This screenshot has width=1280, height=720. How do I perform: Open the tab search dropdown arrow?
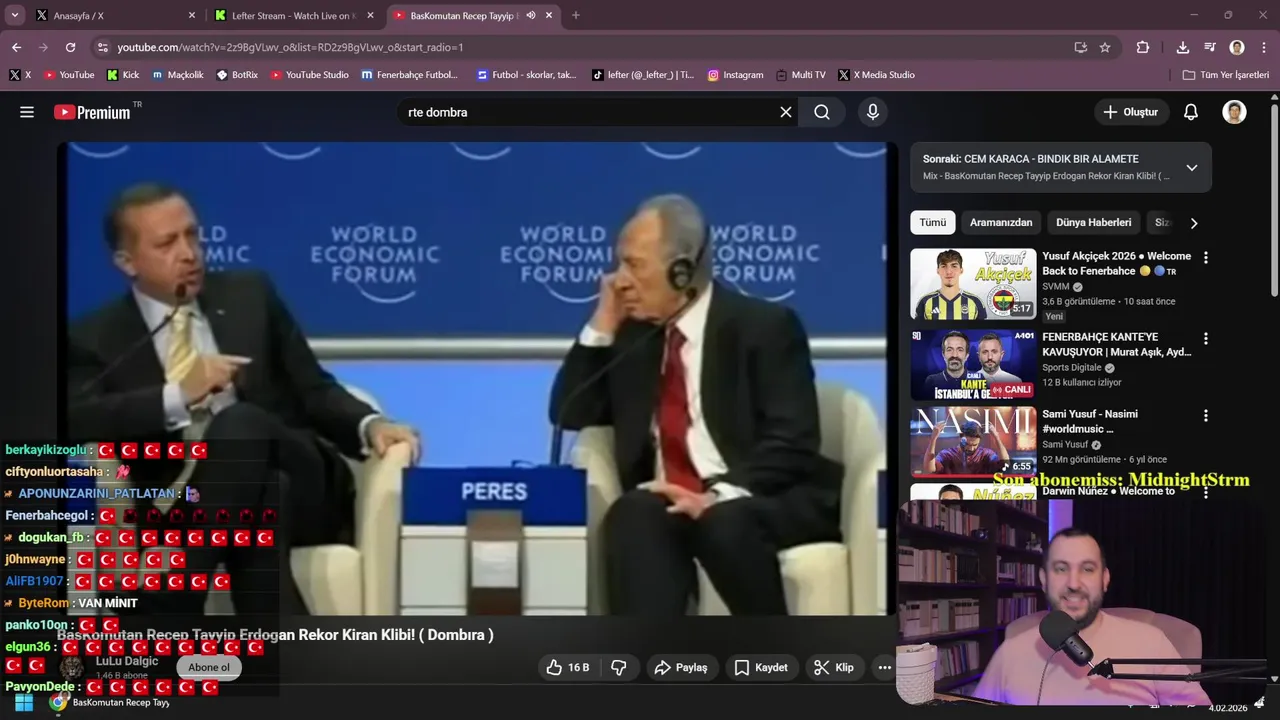point(14,15)
